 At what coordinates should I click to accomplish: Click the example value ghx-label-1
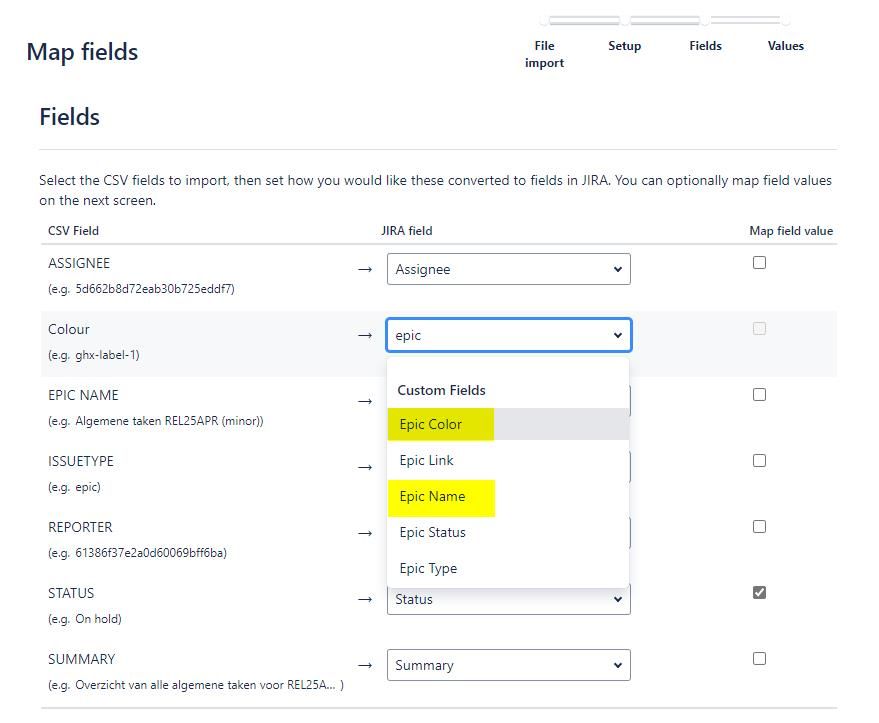pos(106,355)
